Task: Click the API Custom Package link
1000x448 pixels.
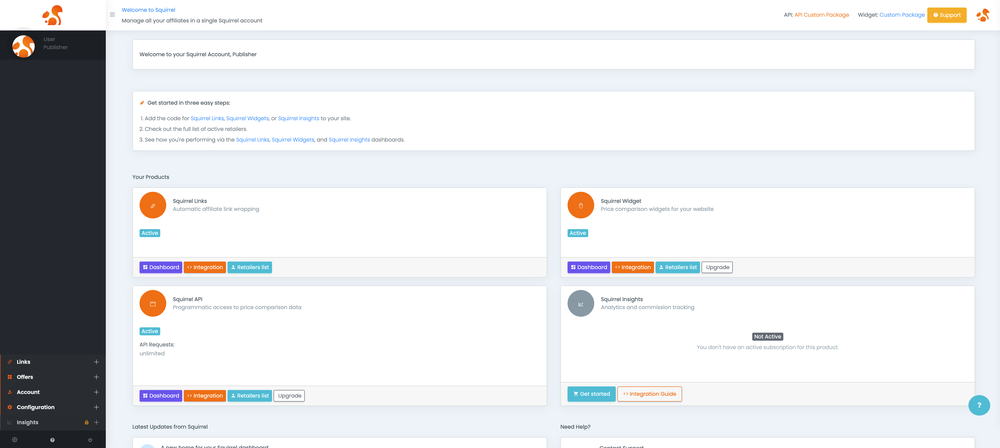Action: (x=821, y=15)
